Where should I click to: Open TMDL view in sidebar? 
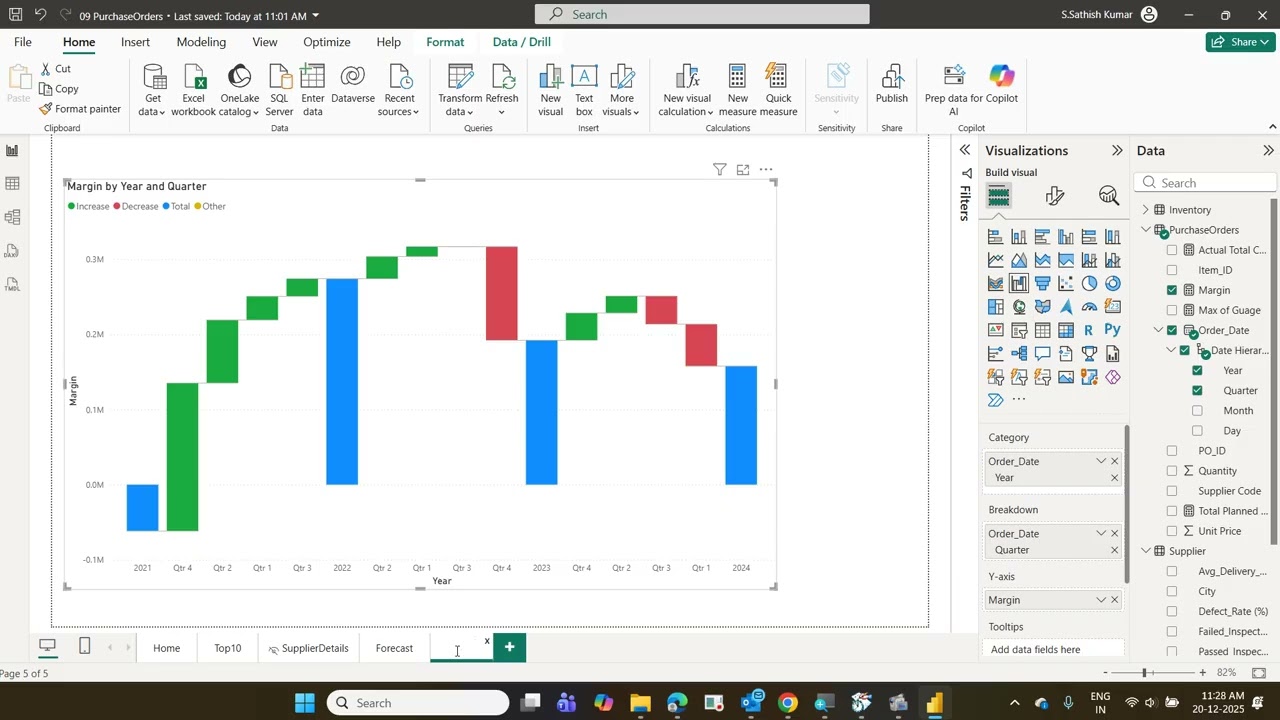pyautogui.click(x=12, y=285)
